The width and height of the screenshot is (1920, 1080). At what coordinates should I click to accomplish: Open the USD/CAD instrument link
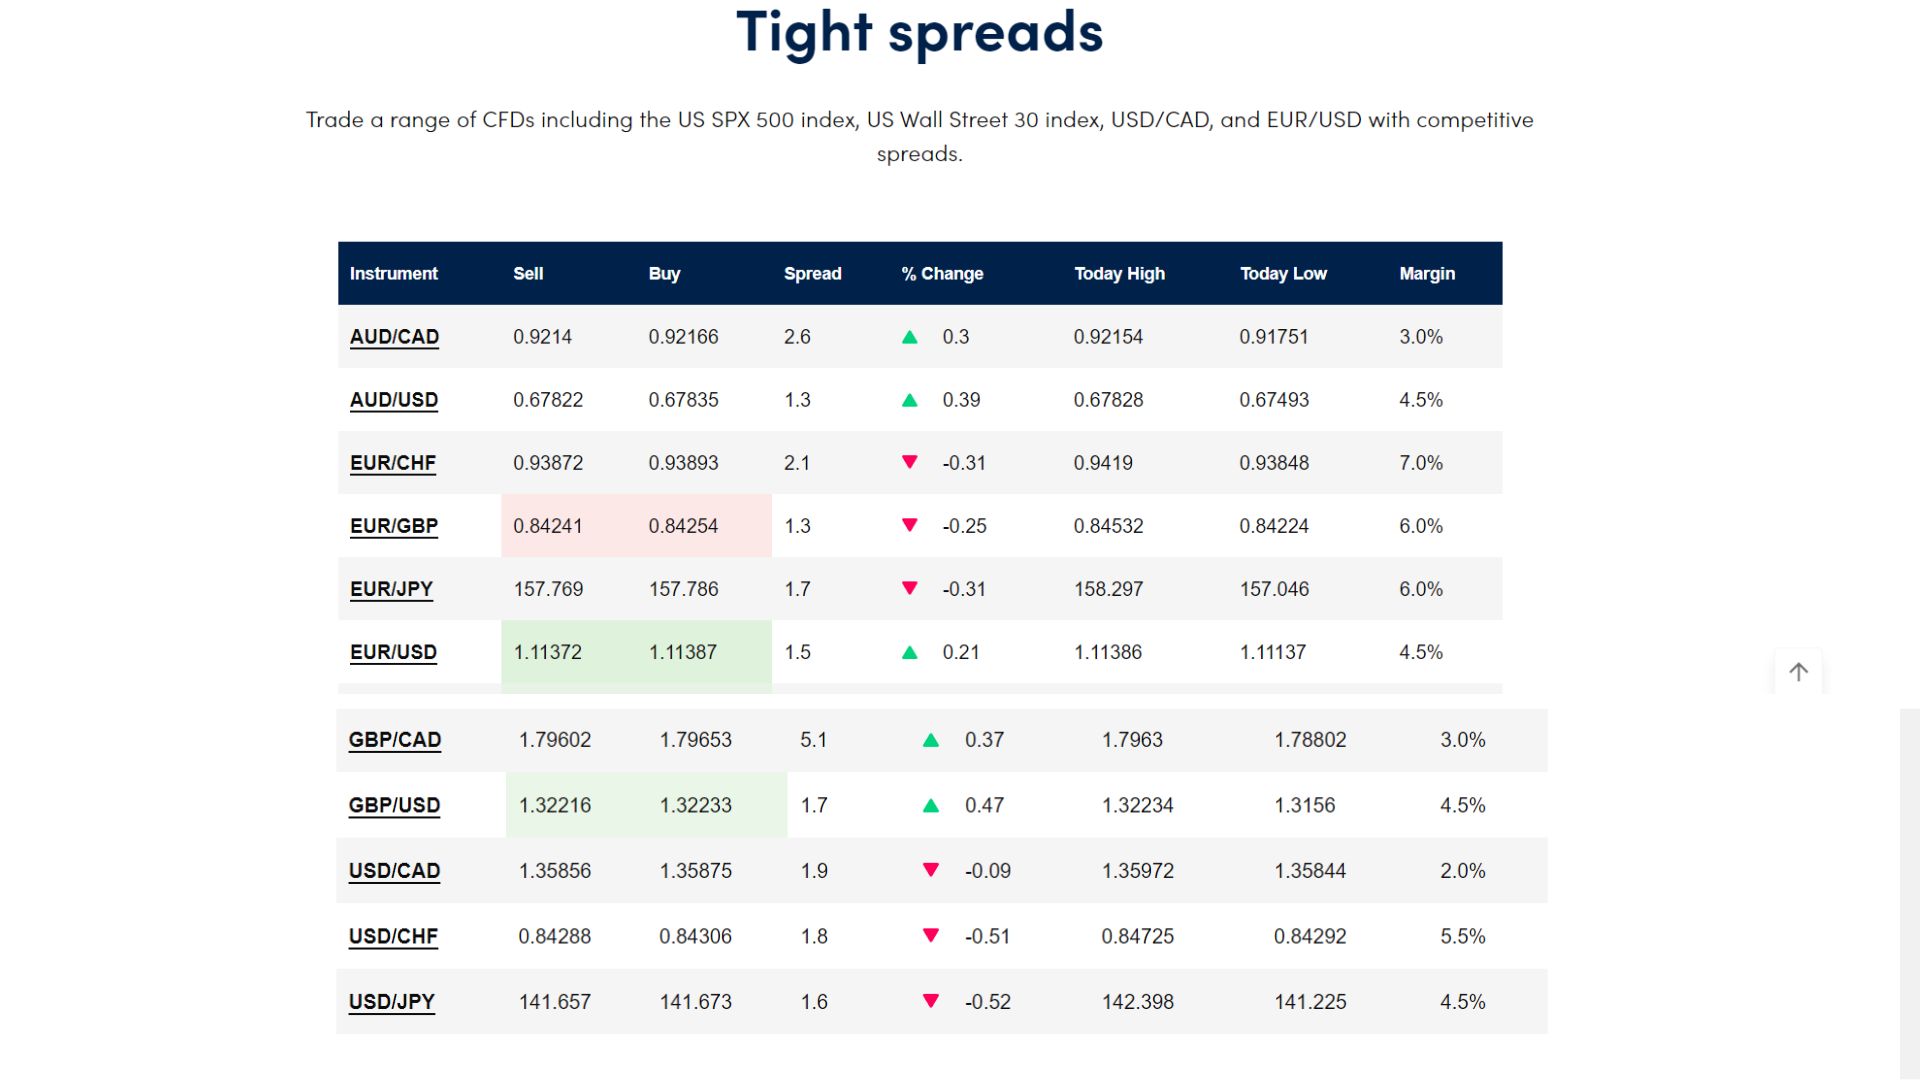tap(394, 871)
